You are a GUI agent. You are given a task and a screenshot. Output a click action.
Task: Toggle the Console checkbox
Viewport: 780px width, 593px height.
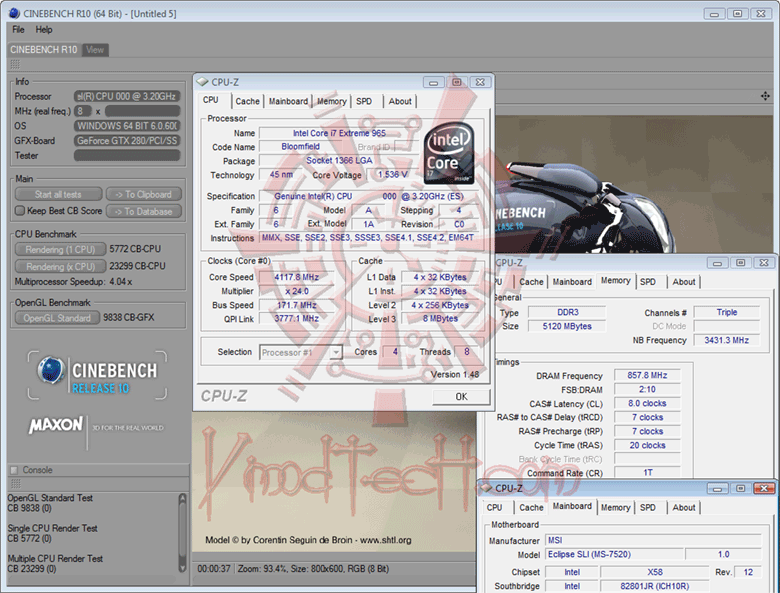(x=14, y=470)
